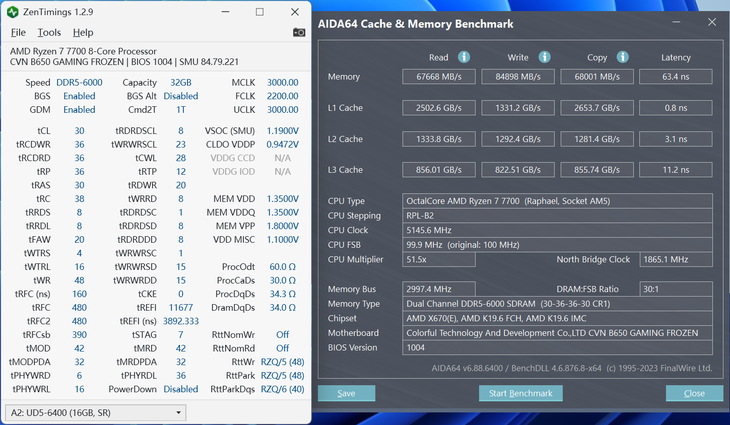Click the L3 Cache copy value 855.74 GB/s
This screenshot has width=730, height=425.
point(597,170)
